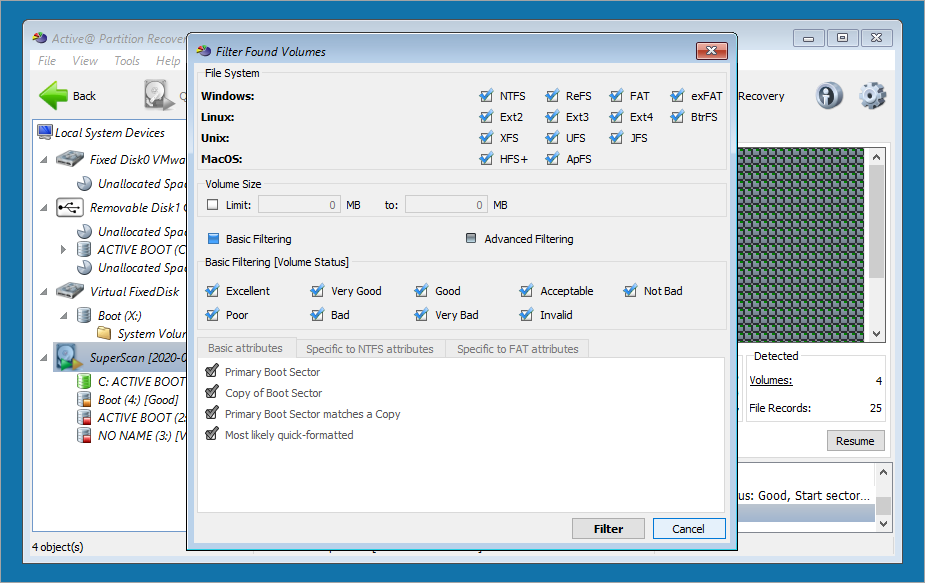Close the Filter Found Volumes dialog
925x583 pixels.
click(x=711, y=51)
